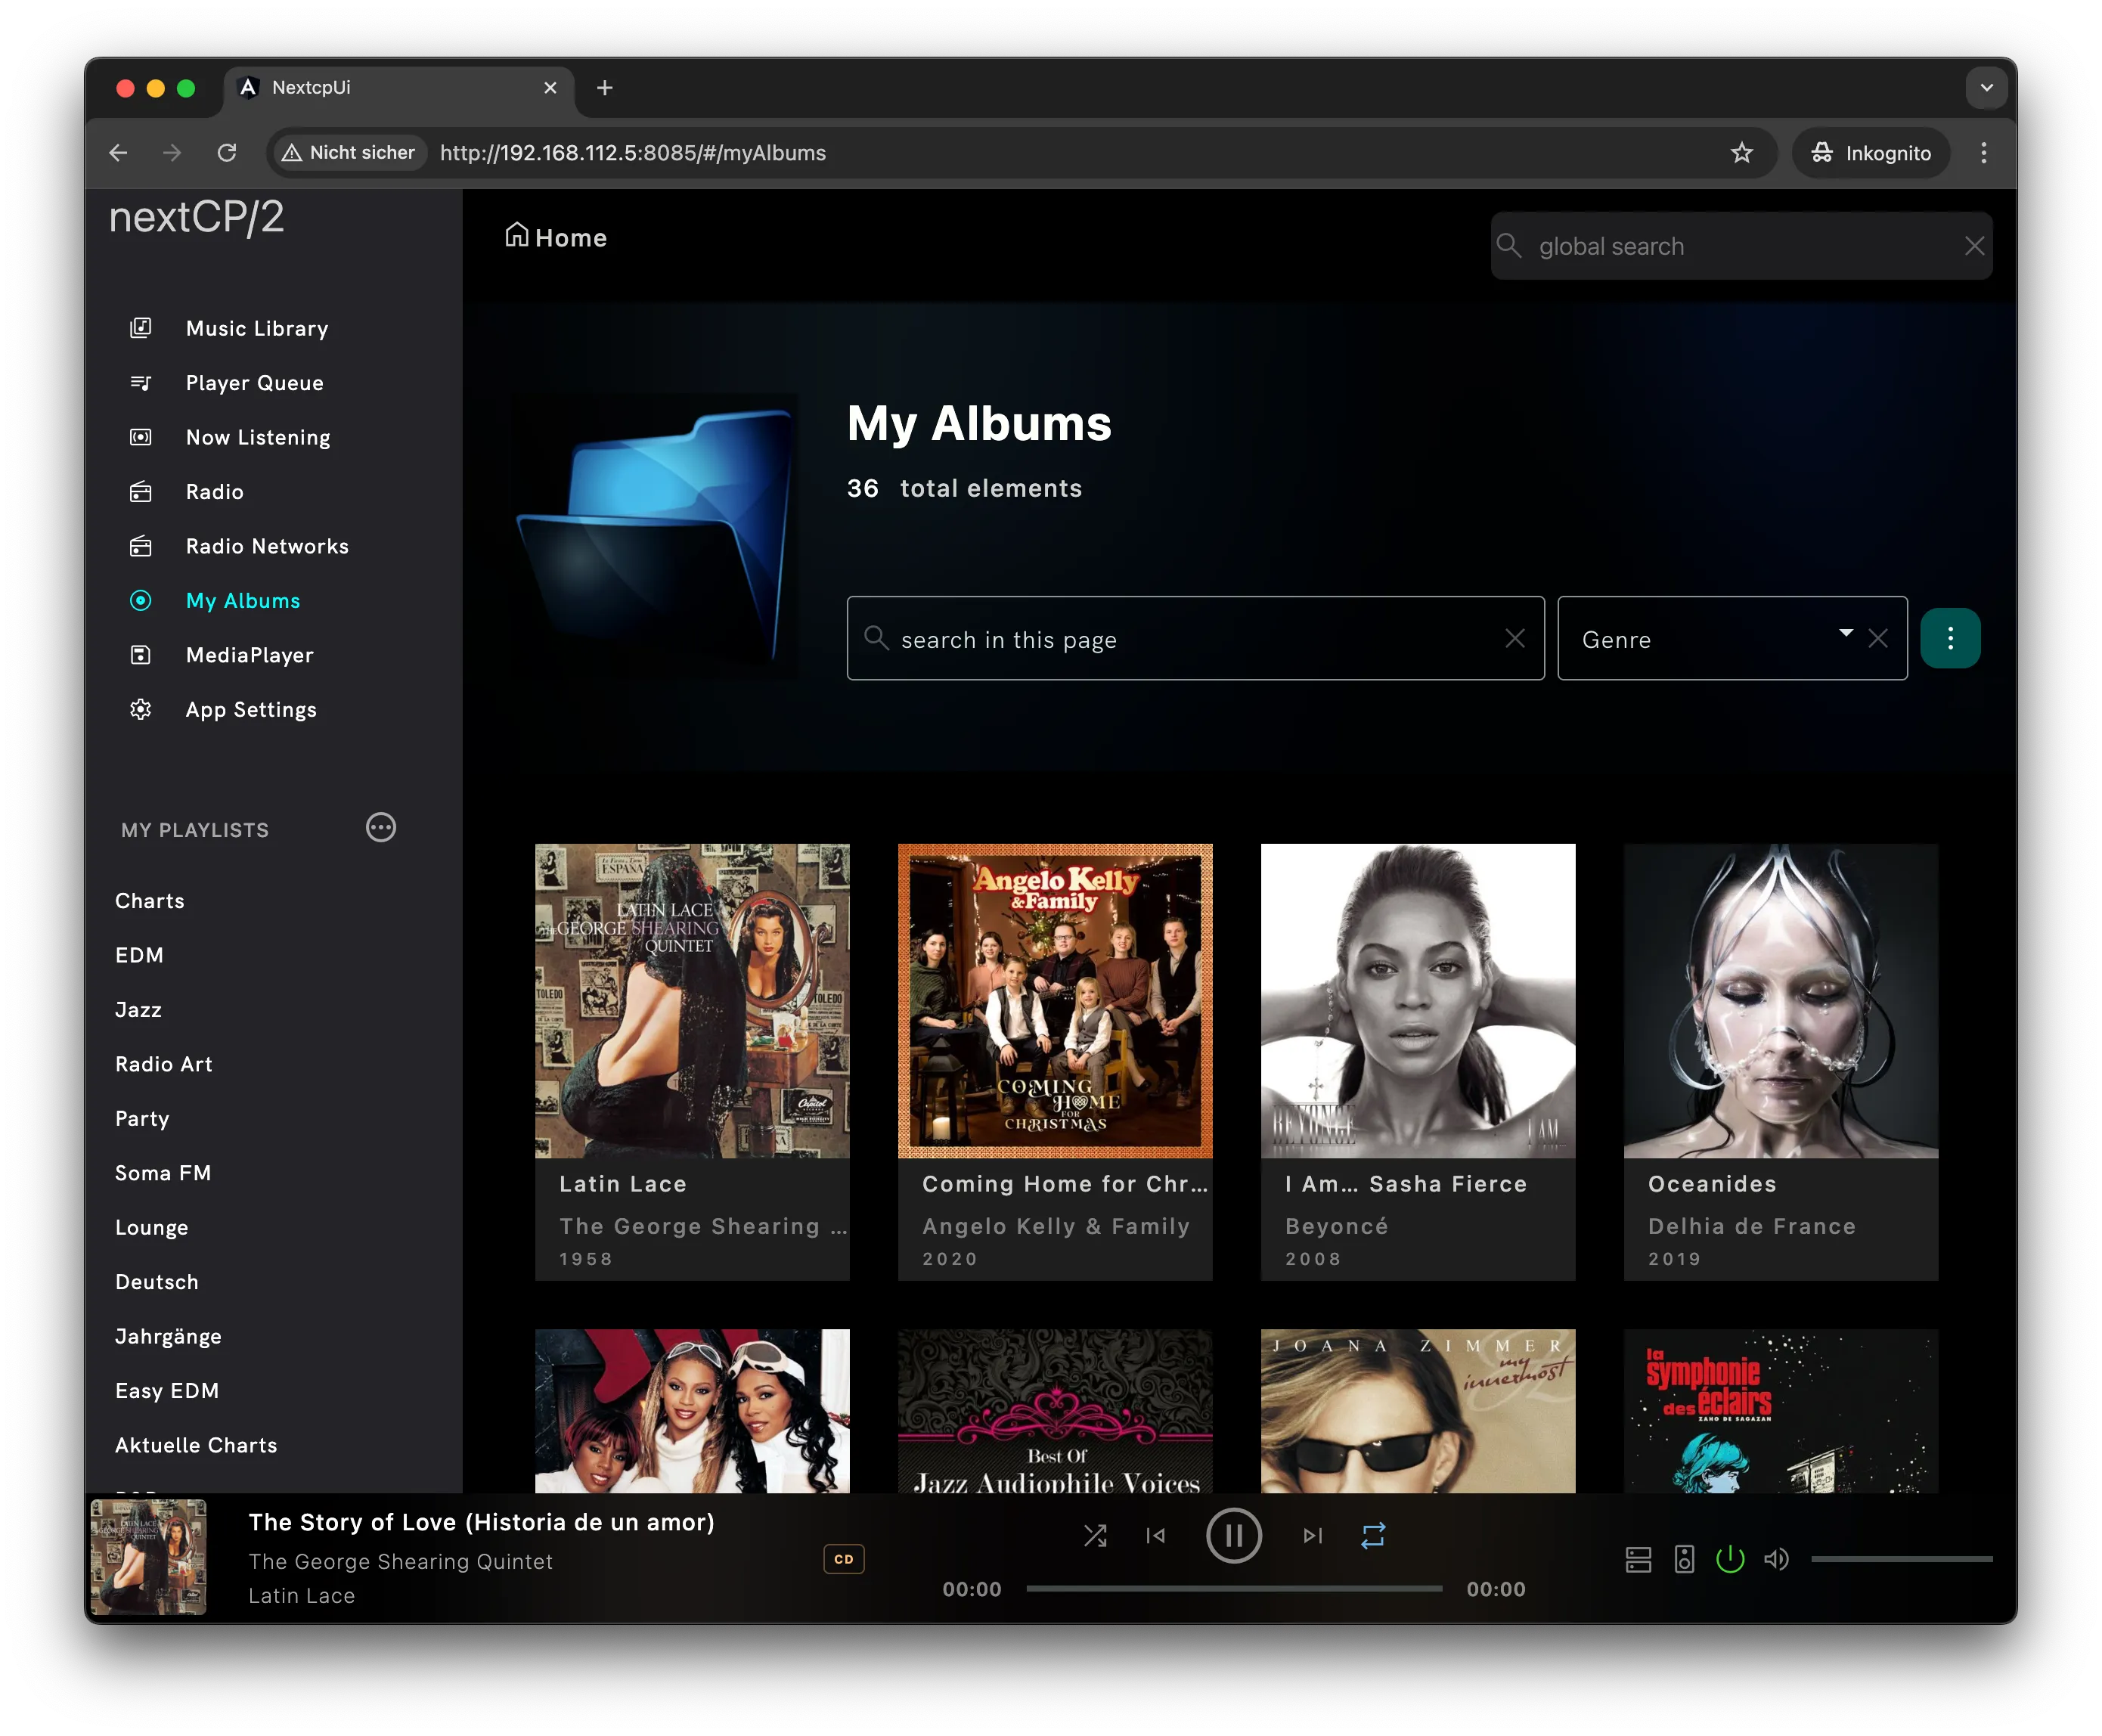Go to previous track
The image size is (2102, 1736).
point(1155,1535)
